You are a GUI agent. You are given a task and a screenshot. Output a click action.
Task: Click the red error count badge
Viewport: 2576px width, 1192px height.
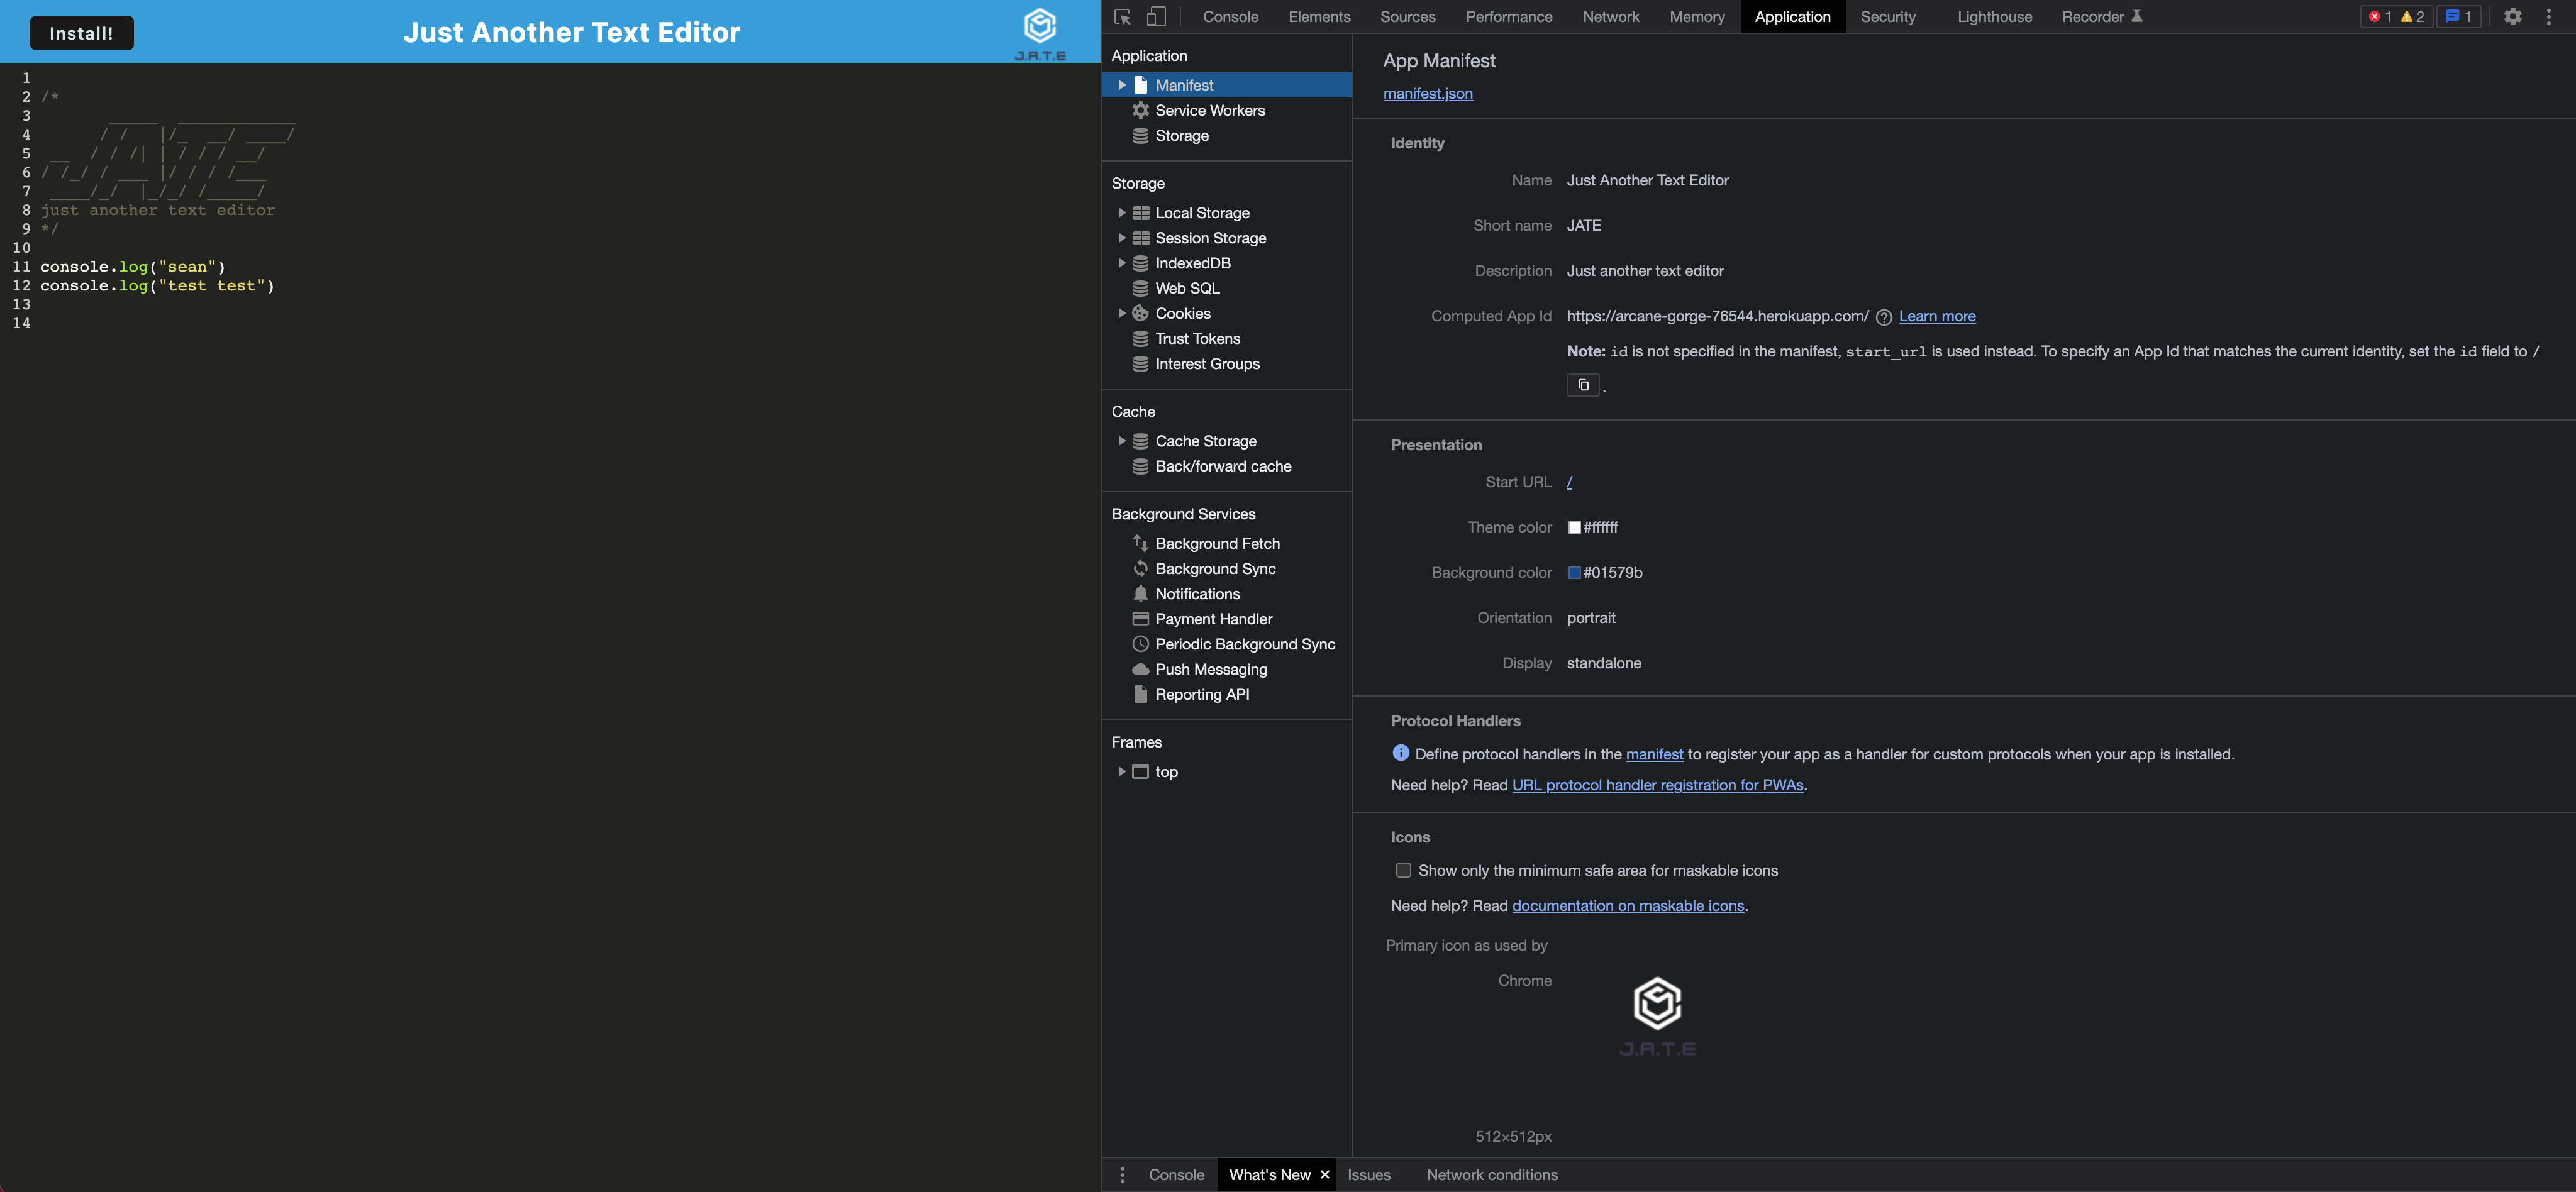(x=2380, y=17)
